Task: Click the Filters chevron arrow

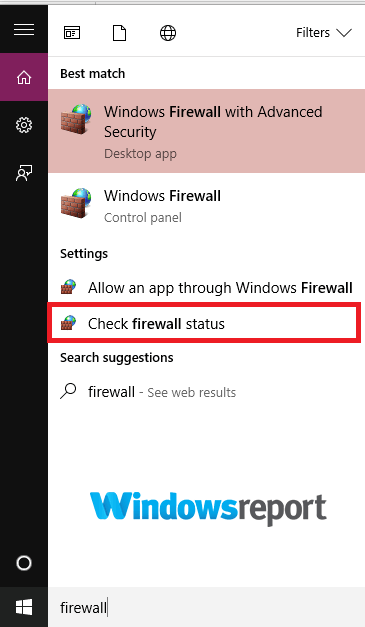Action: [x=344, y=33]
